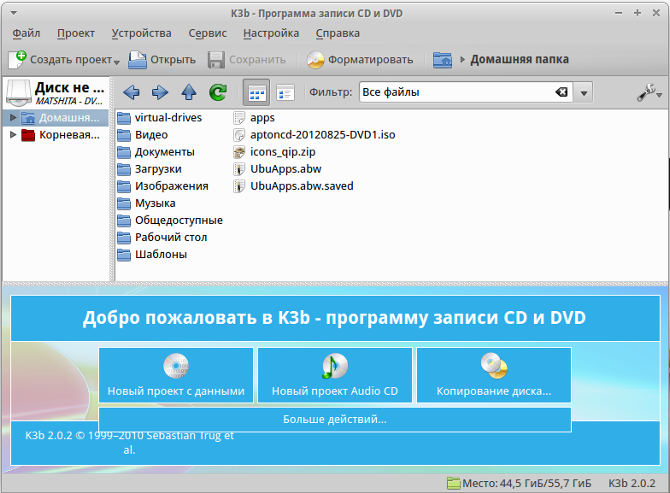Go forward with the right arrow
The width and height of the screenshot is (670, 493).
160,92
